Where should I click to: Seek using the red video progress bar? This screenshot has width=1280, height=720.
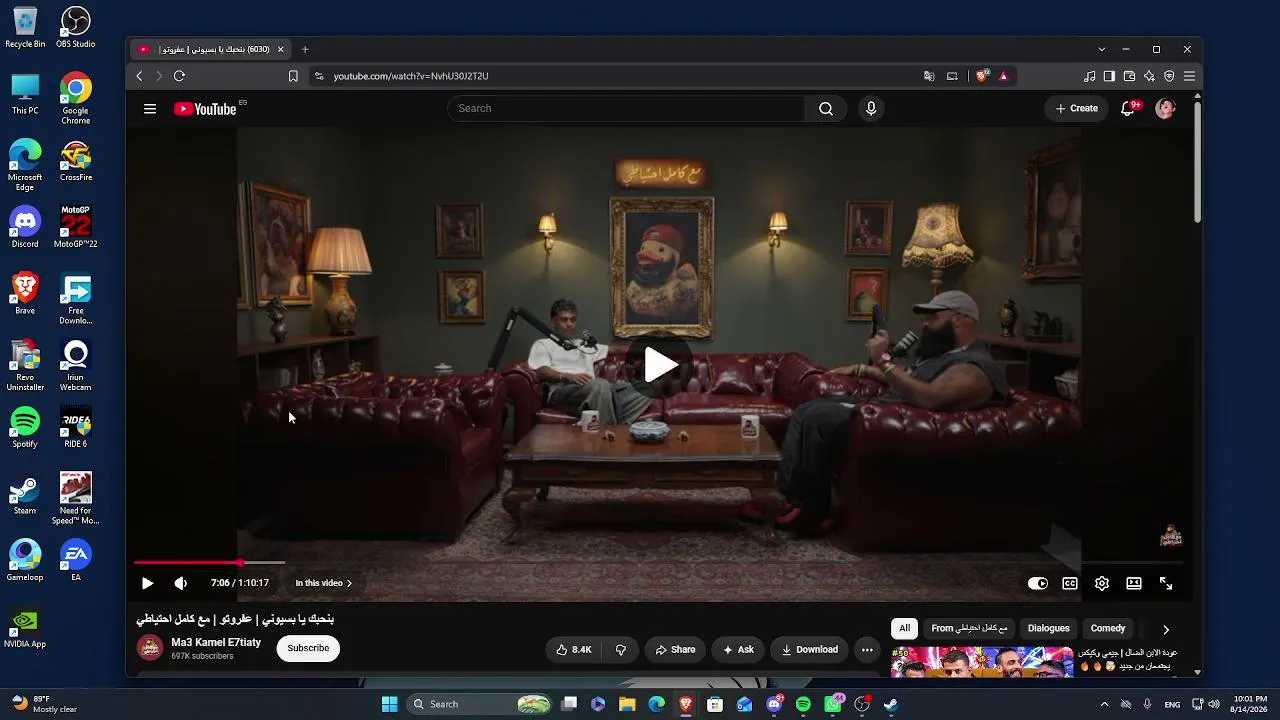(x=660, y=563)
